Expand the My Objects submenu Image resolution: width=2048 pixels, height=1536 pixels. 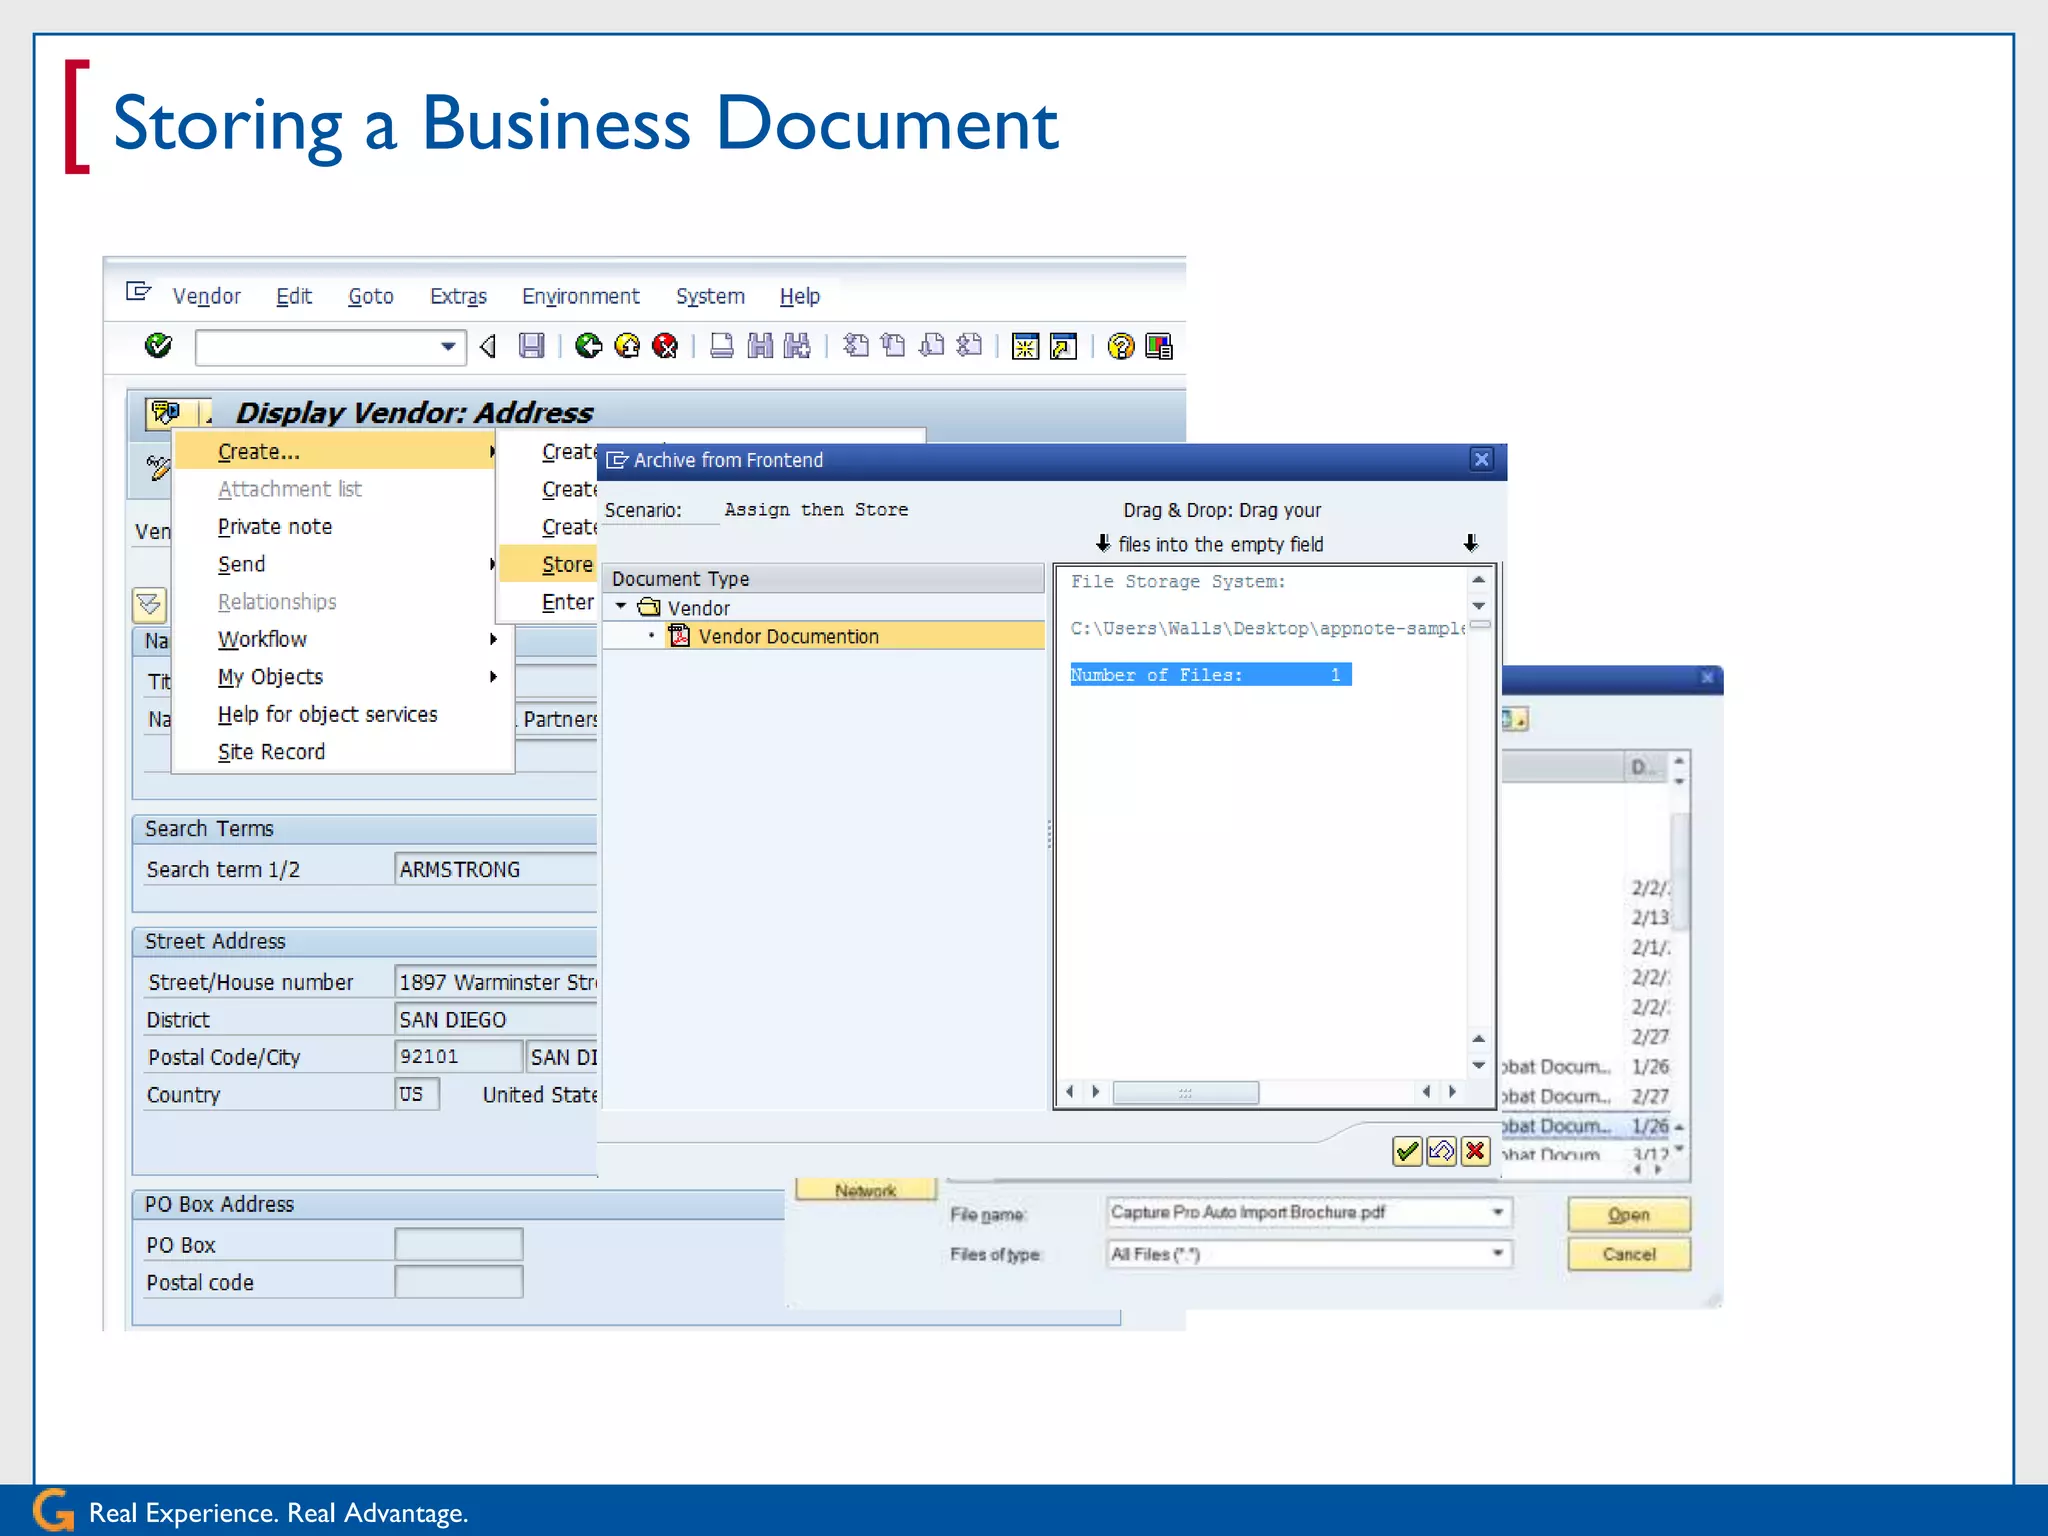pos(493,677)
